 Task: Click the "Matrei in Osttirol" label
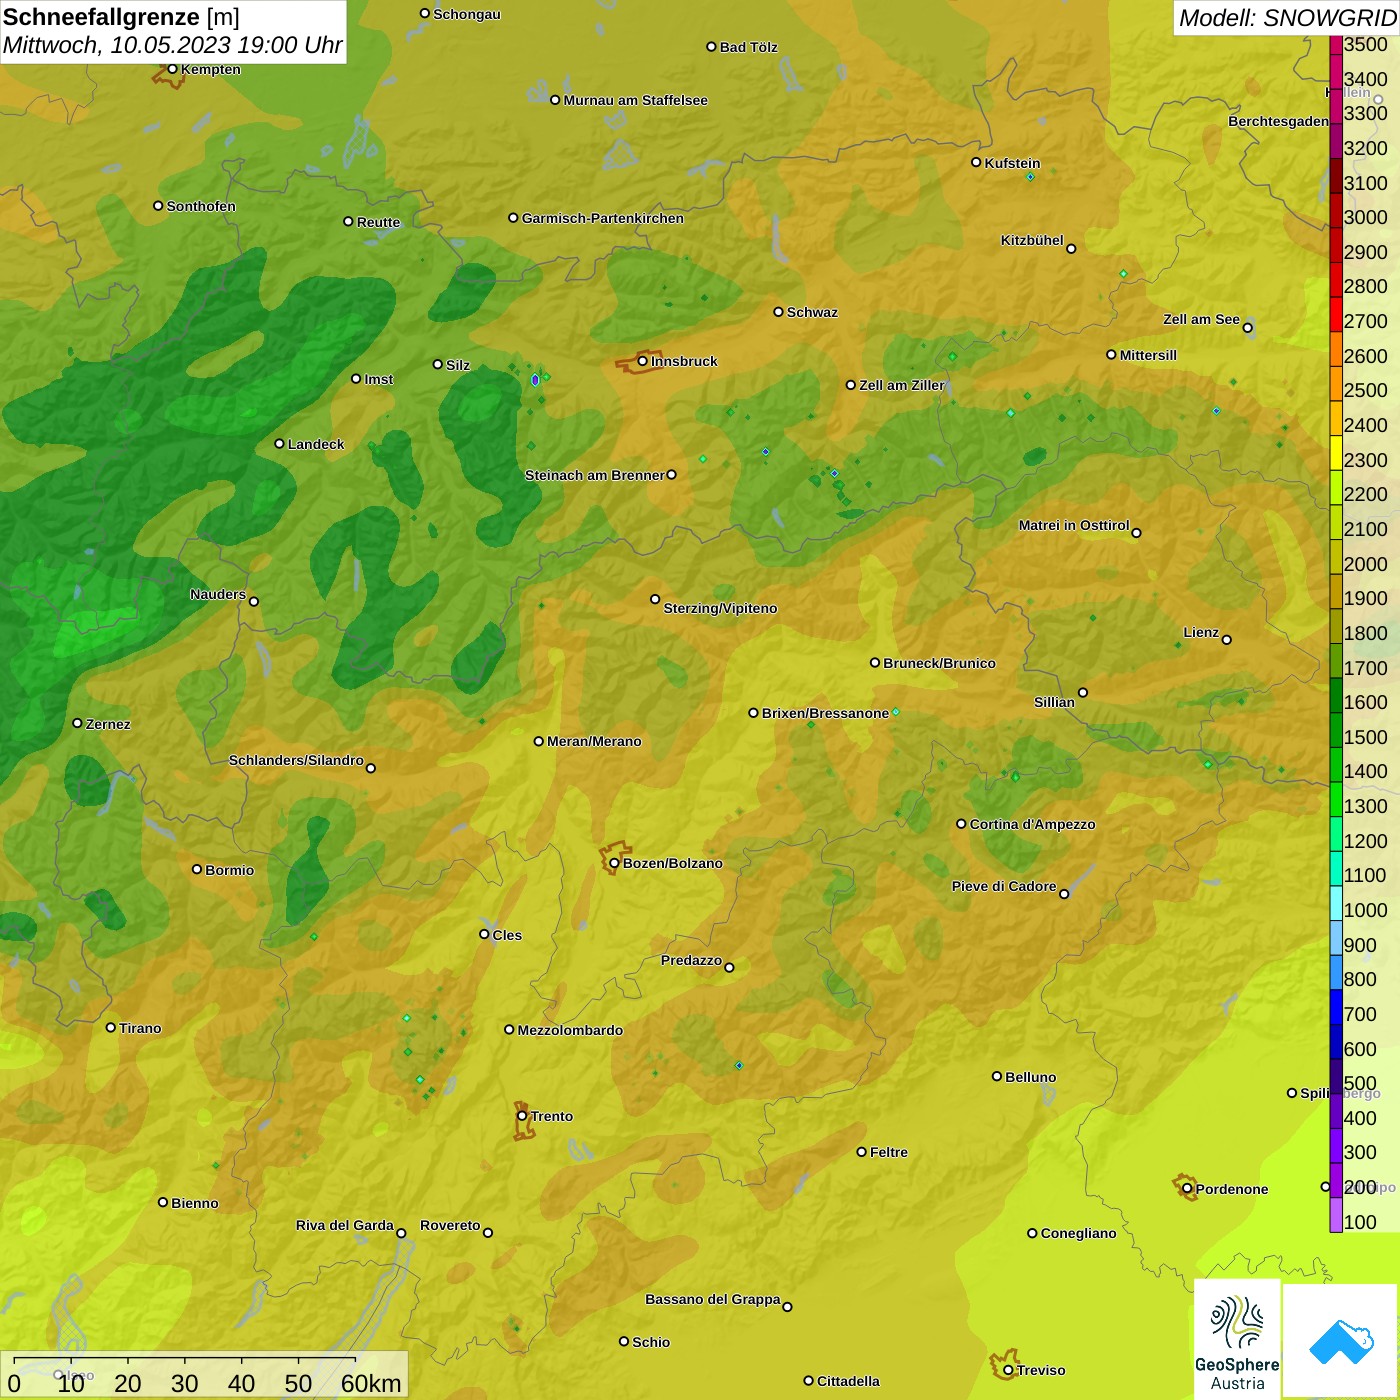pyautogui.click(x=1074, y=525)
